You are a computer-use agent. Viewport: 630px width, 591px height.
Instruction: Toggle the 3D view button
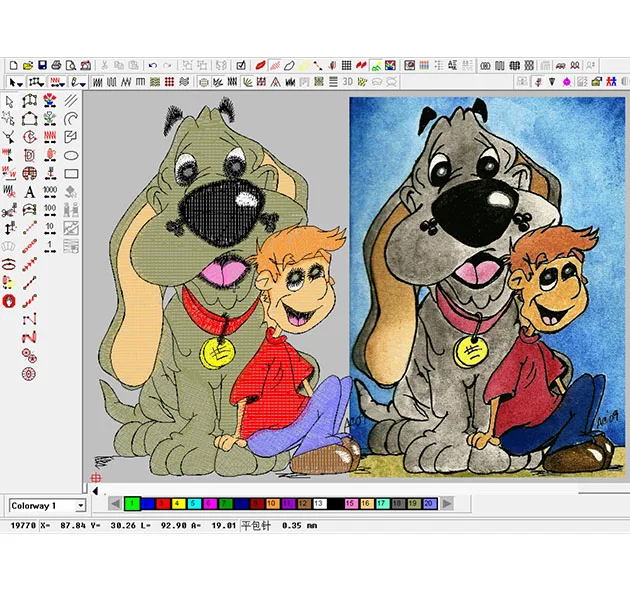pos(348,82)
